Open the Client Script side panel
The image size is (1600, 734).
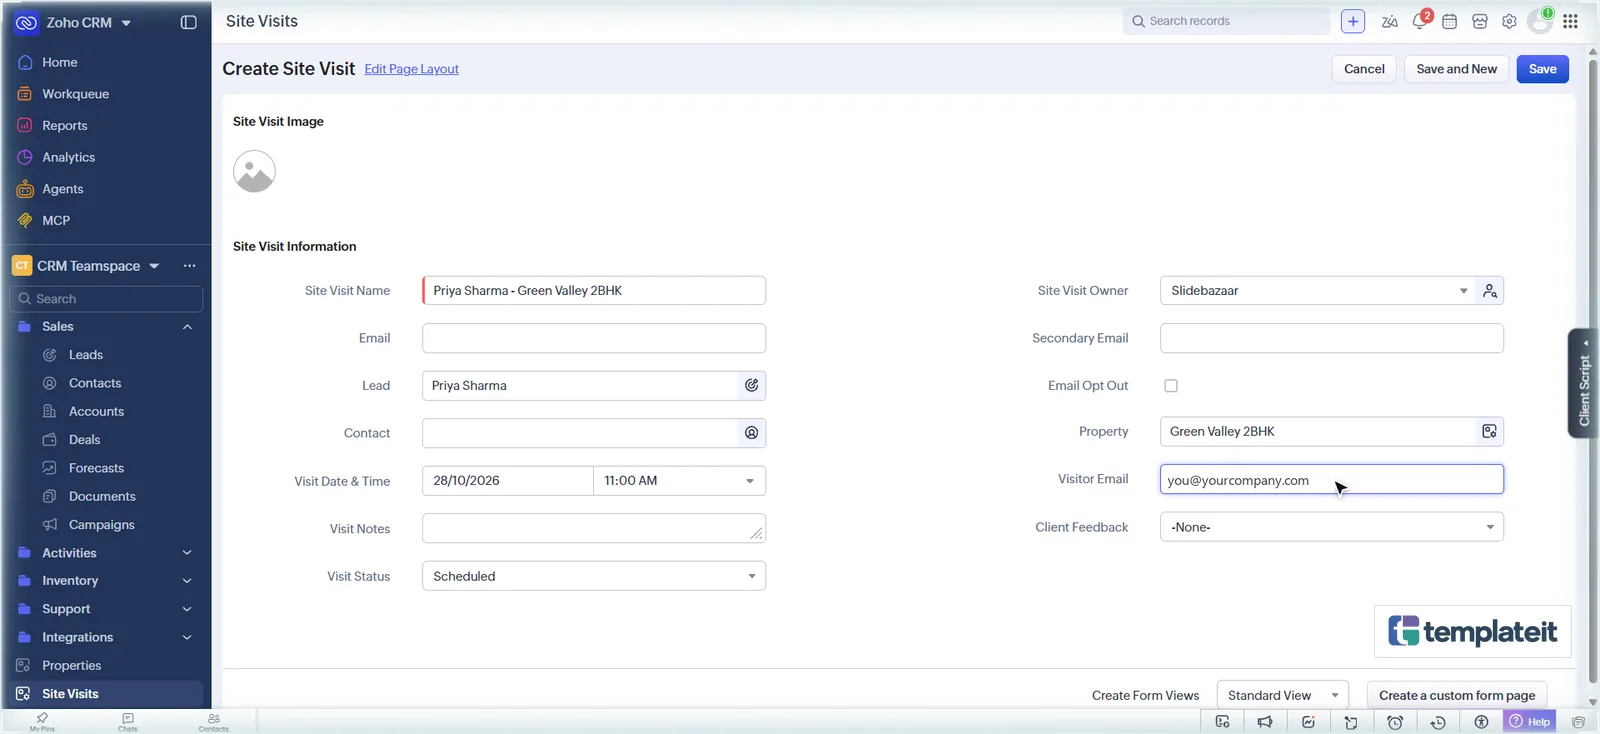1583,383
